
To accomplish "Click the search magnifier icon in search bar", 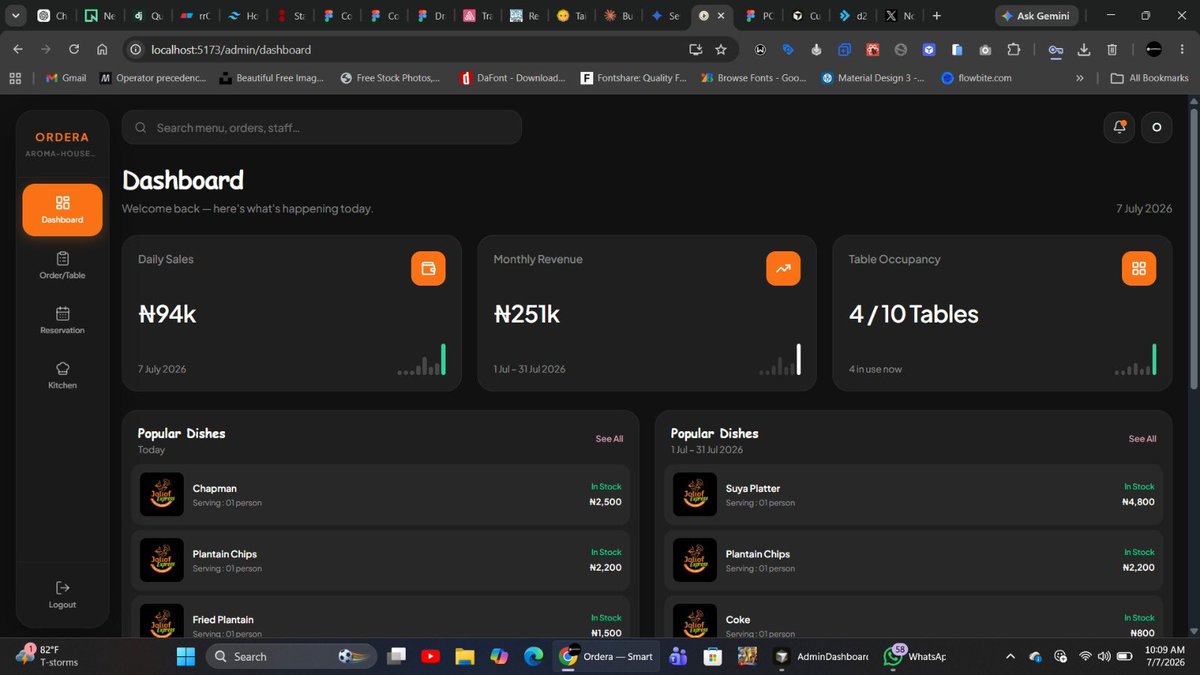I will (141, 127).
